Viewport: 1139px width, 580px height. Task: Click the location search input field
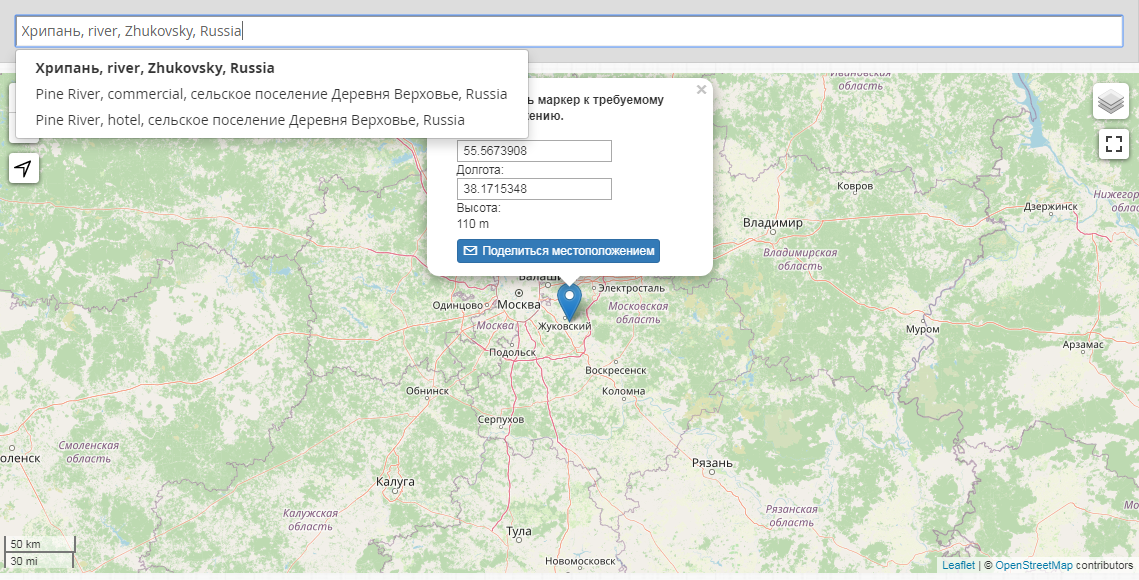(568, 31)
